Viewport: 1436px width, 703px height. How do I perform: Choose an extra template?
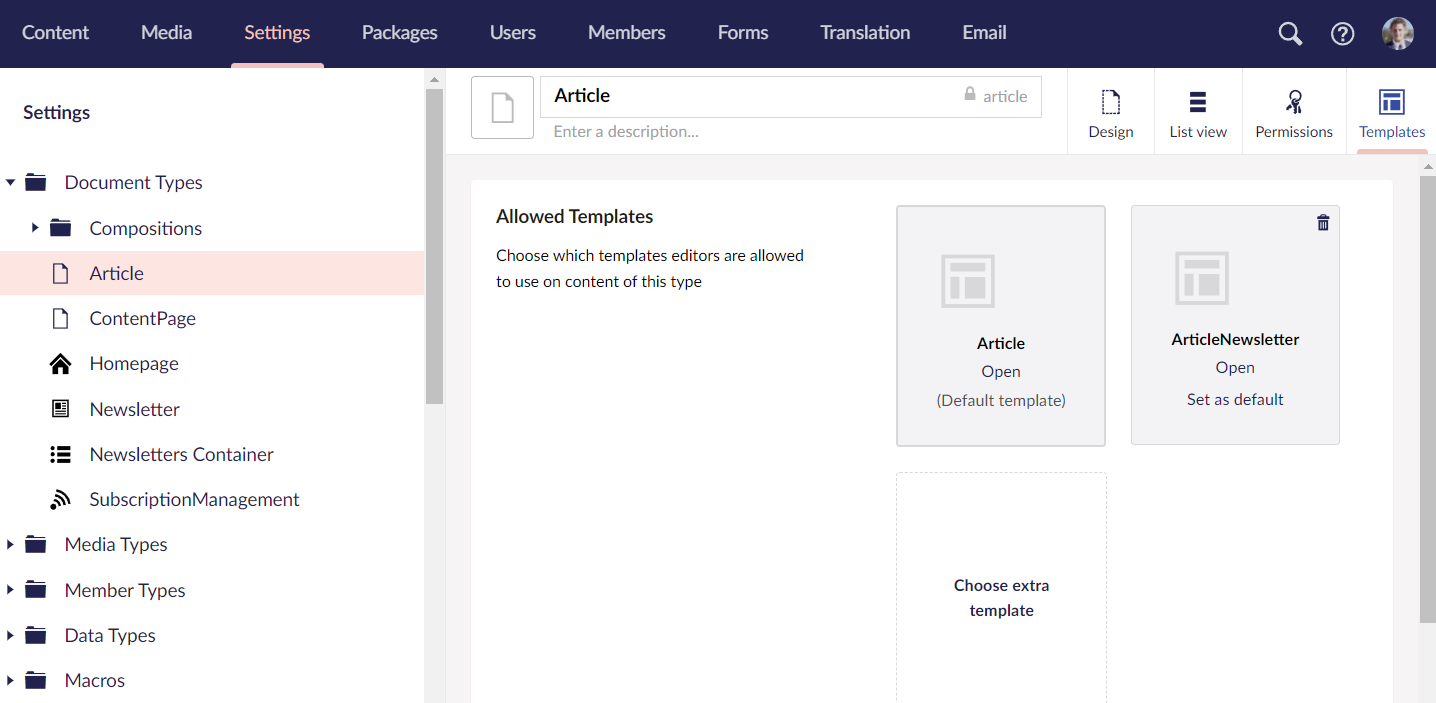(1001, 598)
